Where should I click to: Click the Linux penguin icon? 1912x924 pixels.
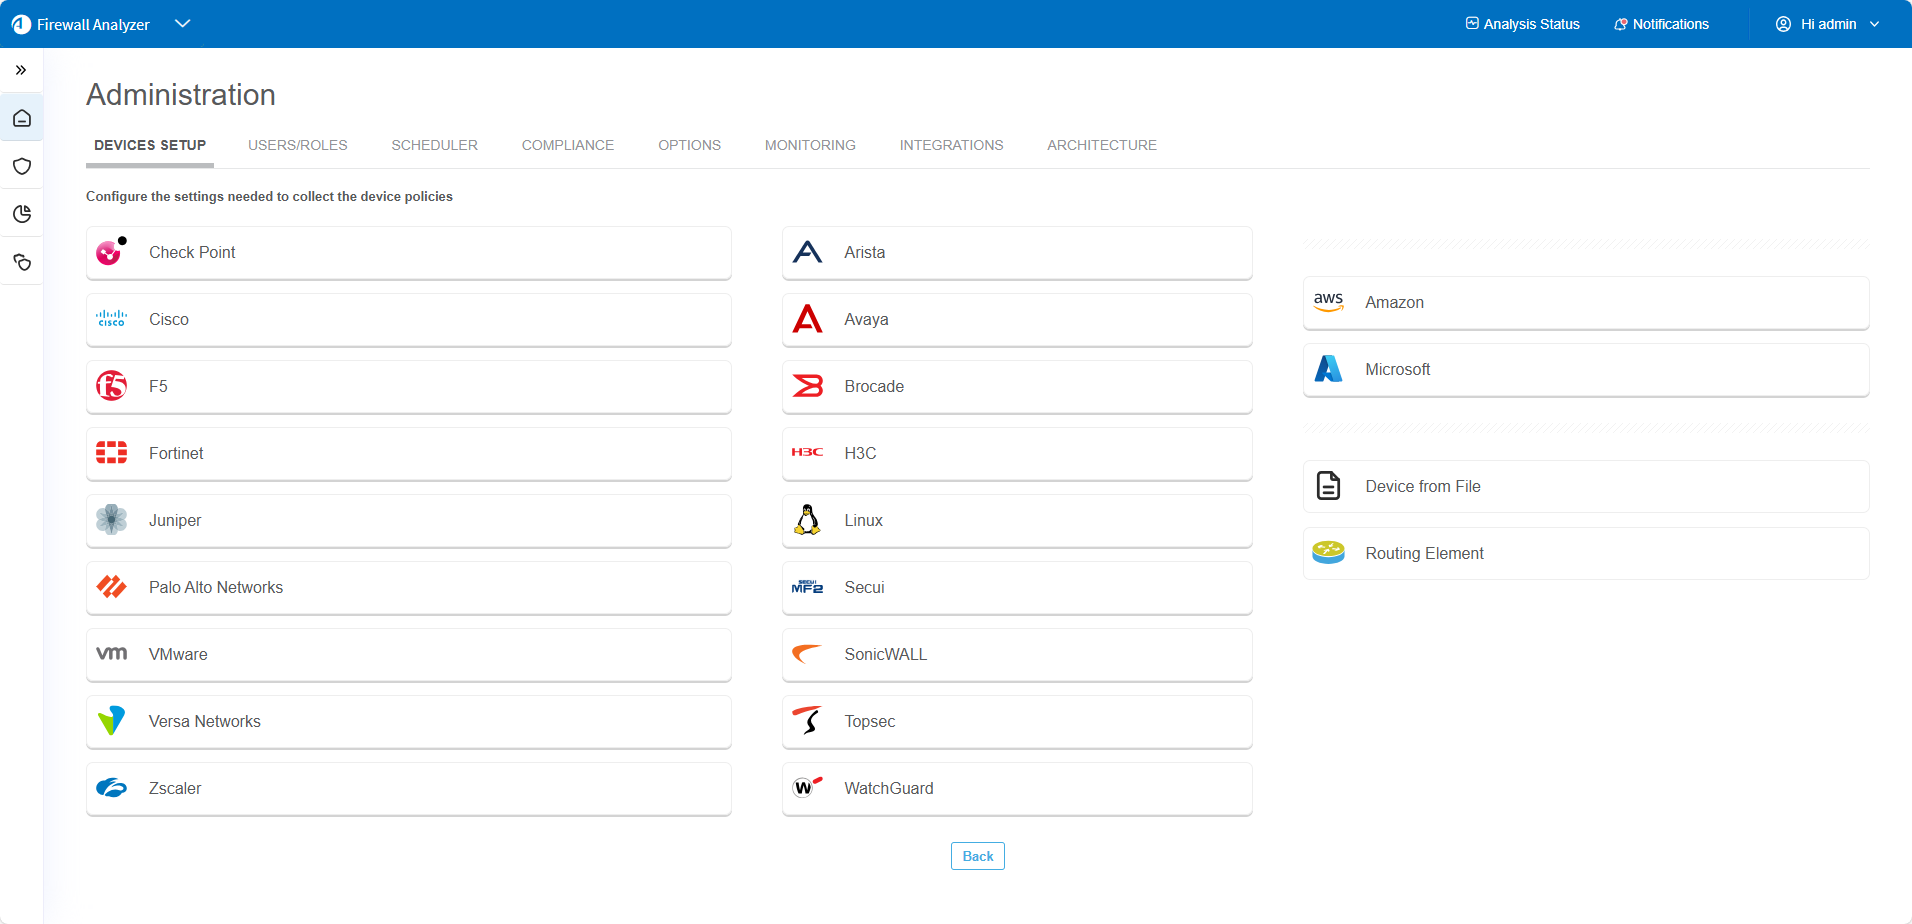[x=807, y=520]
